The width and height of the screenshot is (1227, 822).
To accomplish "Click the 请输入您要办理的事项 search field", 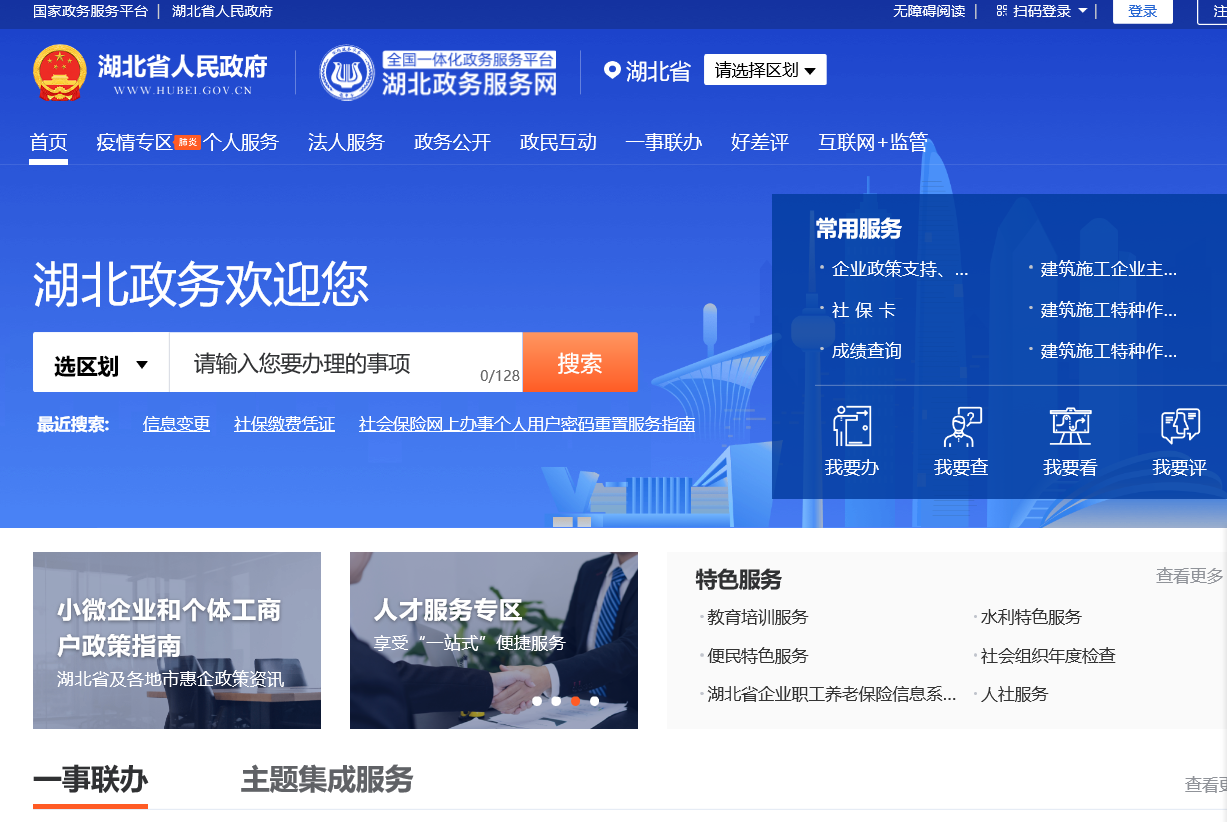I will tap(330, 363).
